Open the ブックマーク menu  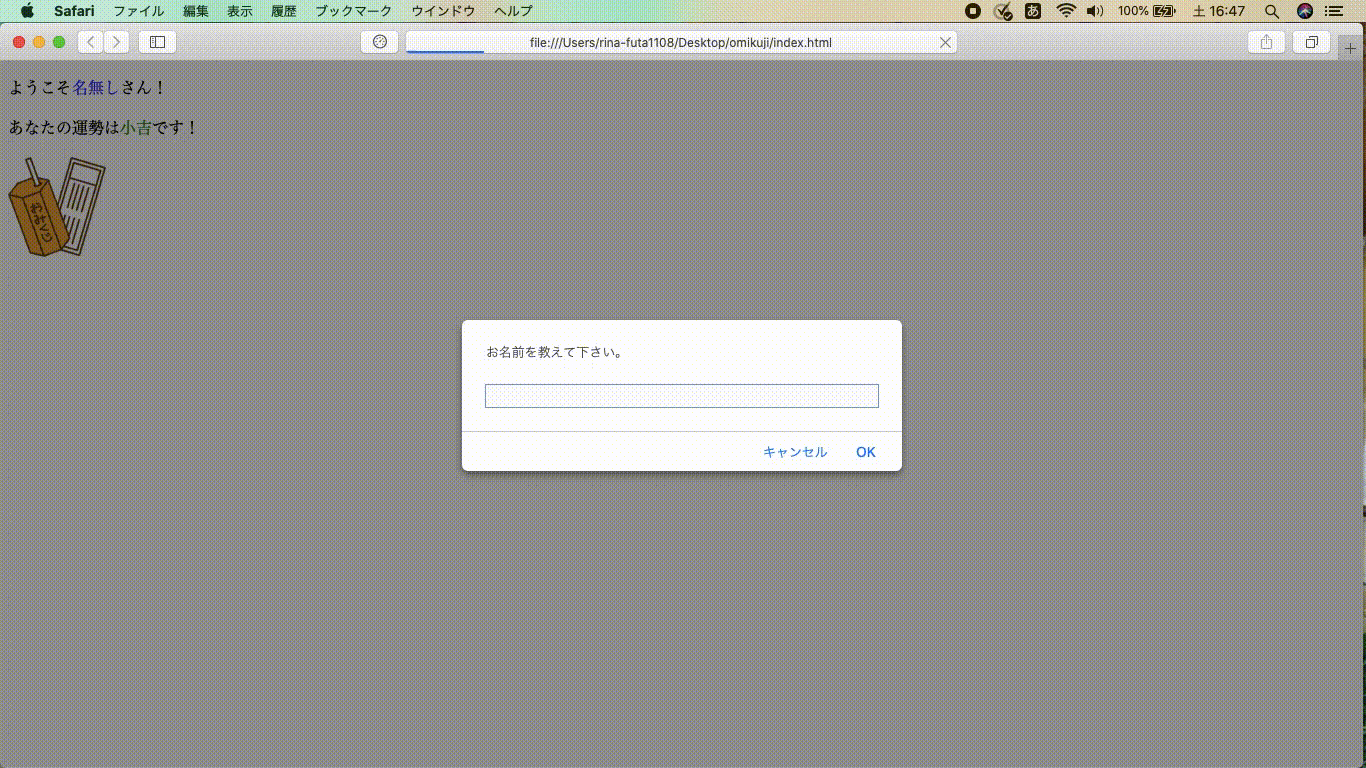click(x=354, y=11)
